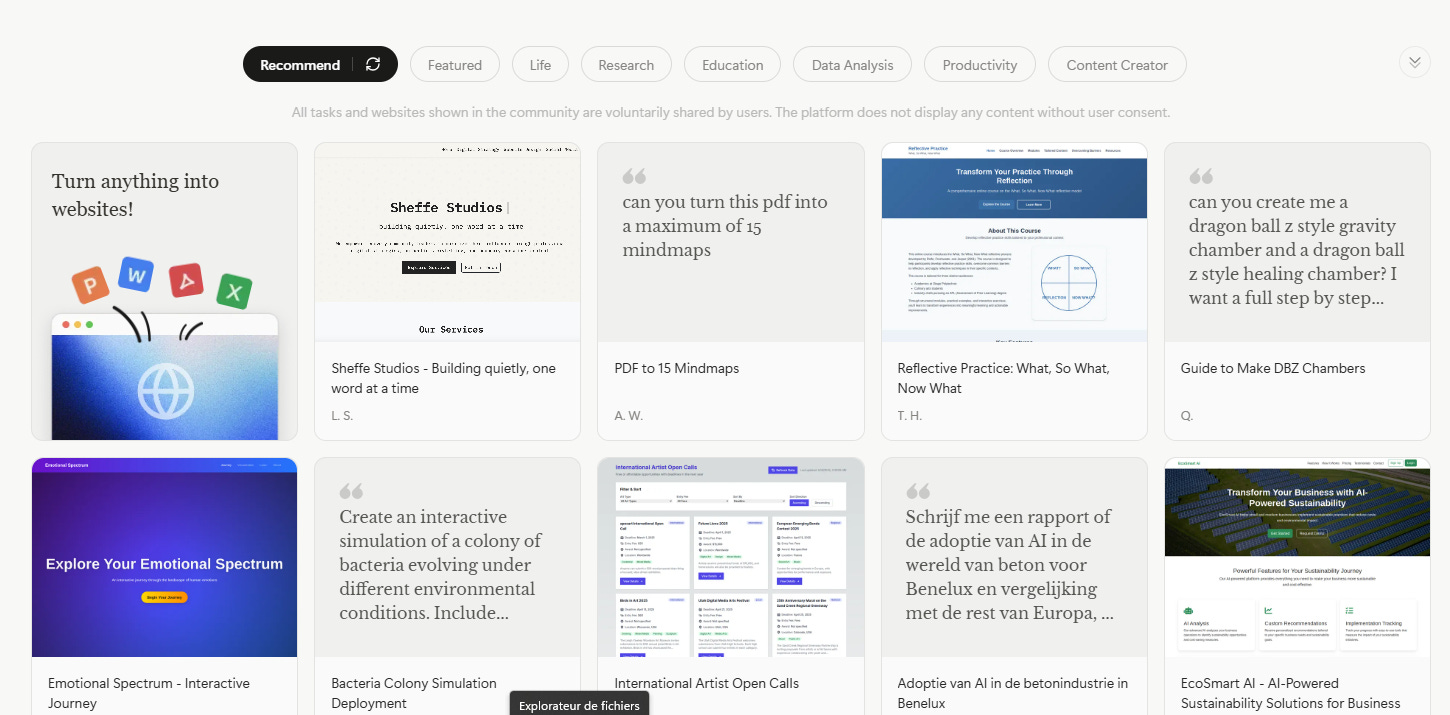The height and width of the screenshot is (715, 1450).
Task: Open the Sheffe Studios preview thumbnail
Action: (447, 242)
